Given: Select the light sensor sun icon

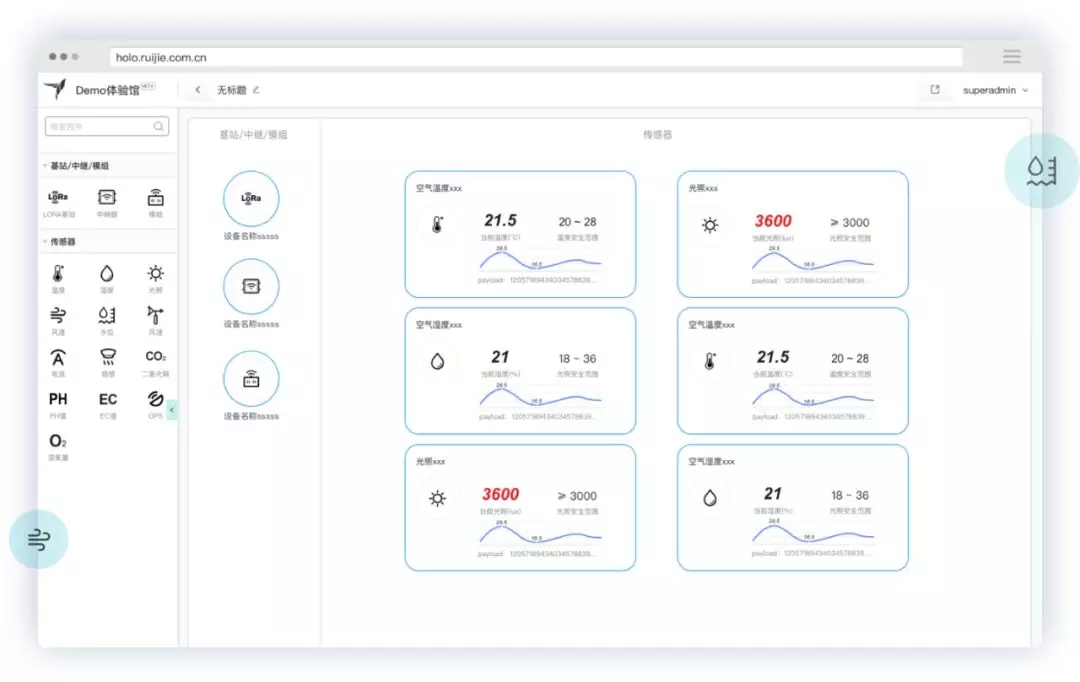Looking at the screenshot, I should (x=156, y=274).
